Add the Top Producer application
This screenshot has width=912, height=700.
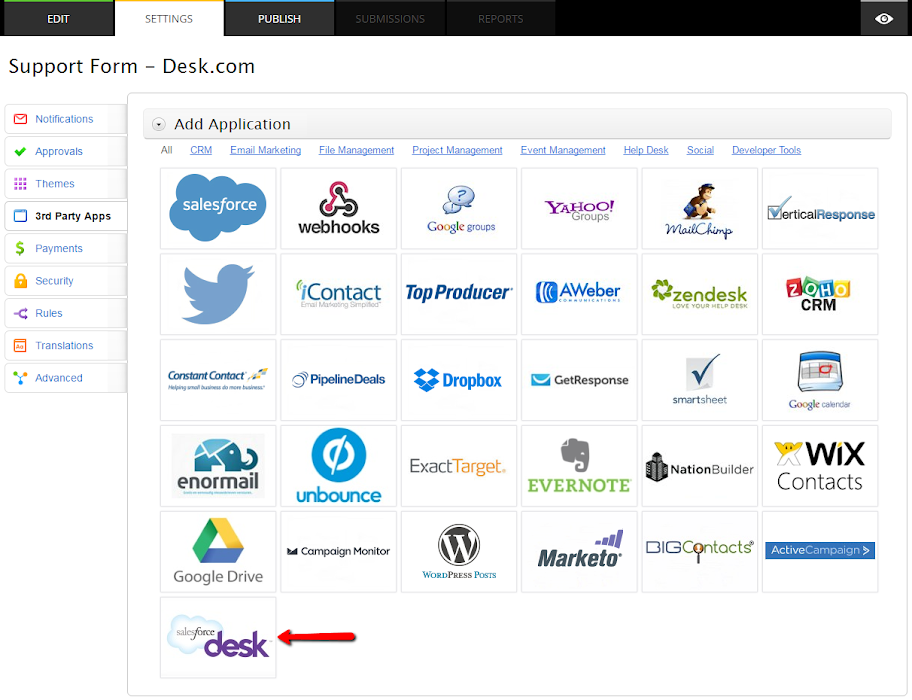coord(459,294)
